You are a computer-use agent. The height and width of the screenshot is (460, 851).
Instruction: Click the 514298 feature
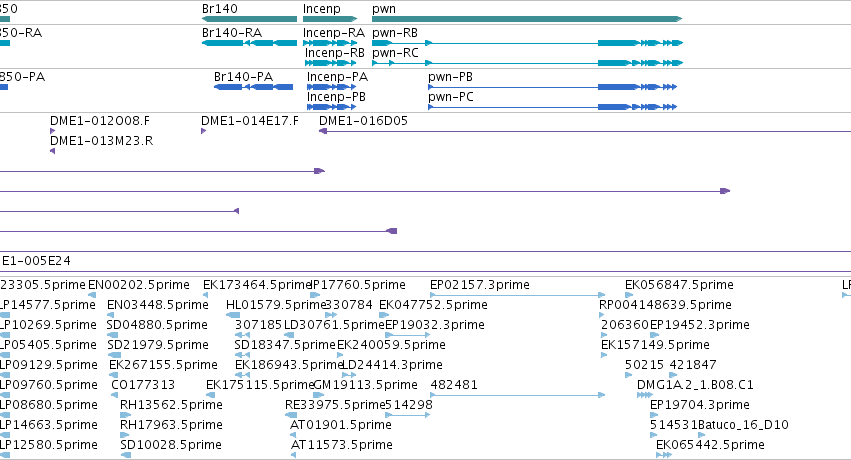(x=408, y=415)
